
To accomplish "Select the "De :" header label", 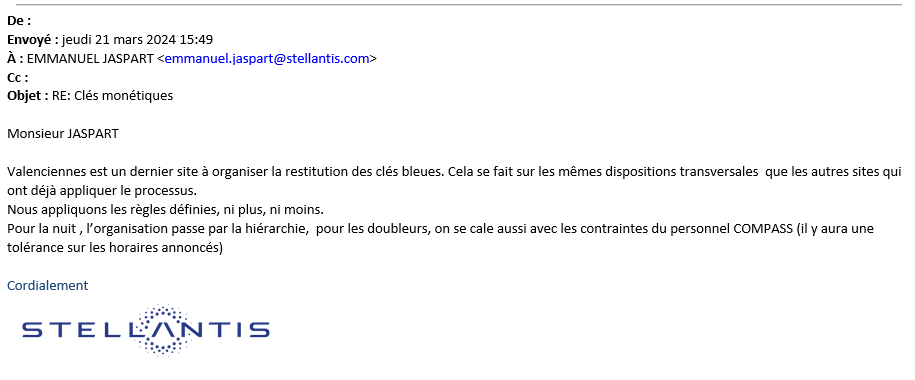I will tap(19, 21).
